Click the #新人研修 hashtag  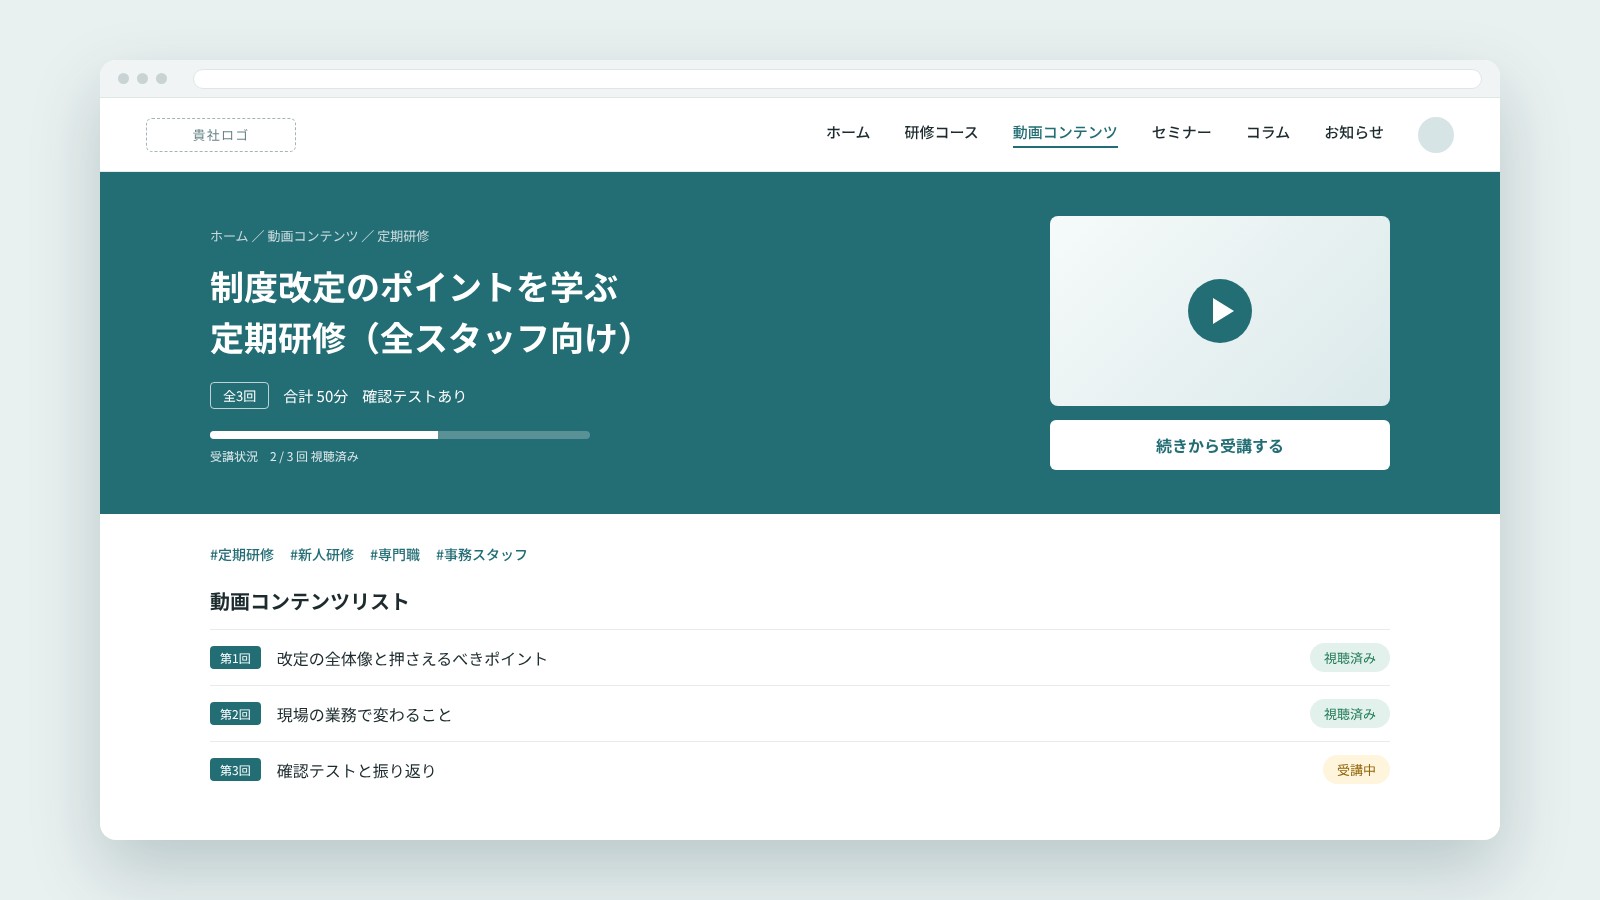(x=322, y=555)
